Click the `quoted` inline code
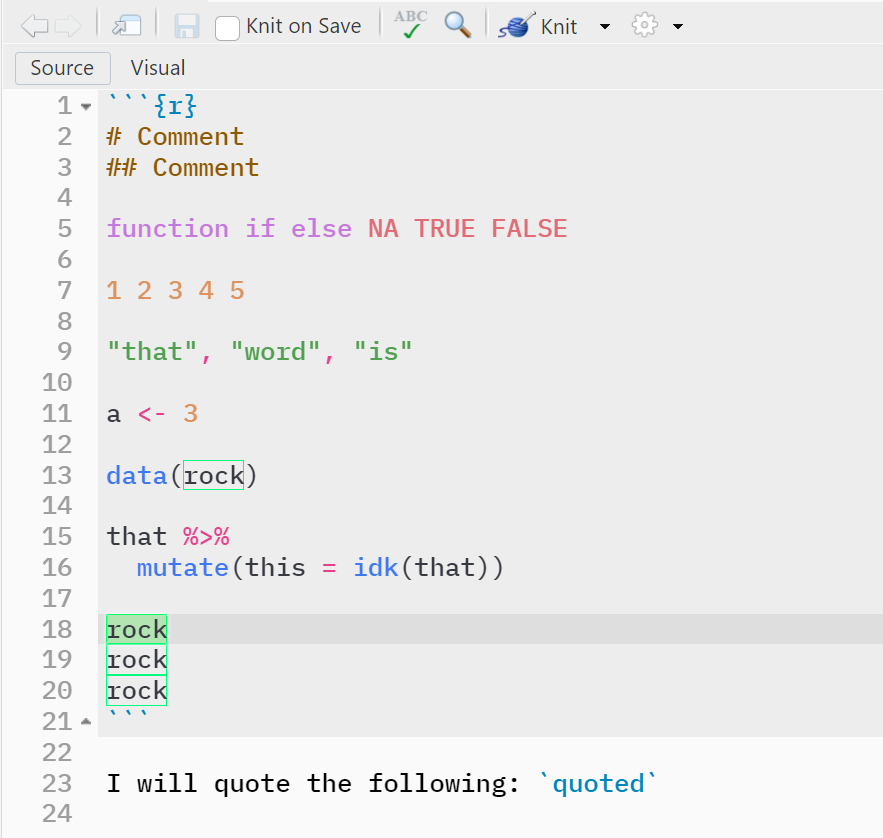The height and width of the screenshot is (838, 883). [598, 783]
